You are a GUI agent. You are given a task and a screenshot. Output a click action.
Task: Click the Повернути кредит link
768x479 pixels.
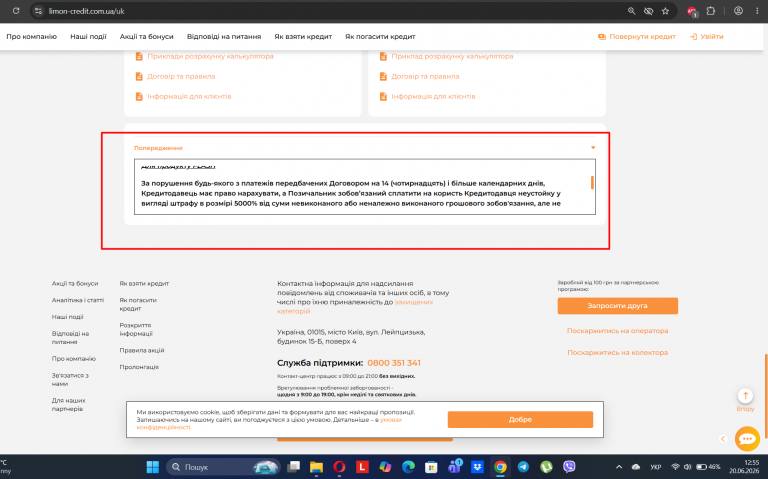(637, 36)
